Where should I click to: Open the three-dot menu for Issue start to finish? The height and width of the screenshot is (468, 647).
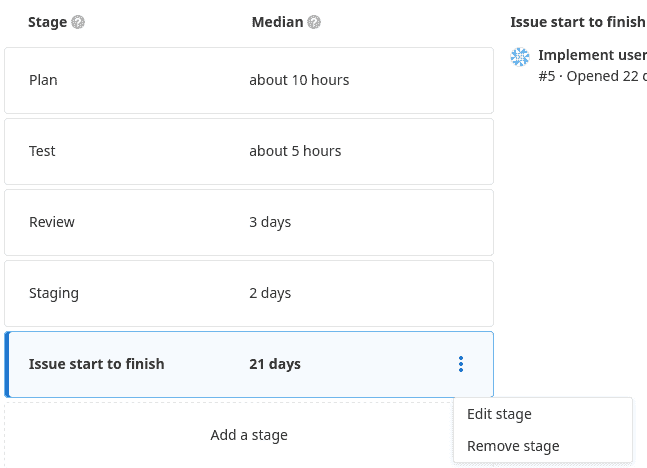pos(461,364)
